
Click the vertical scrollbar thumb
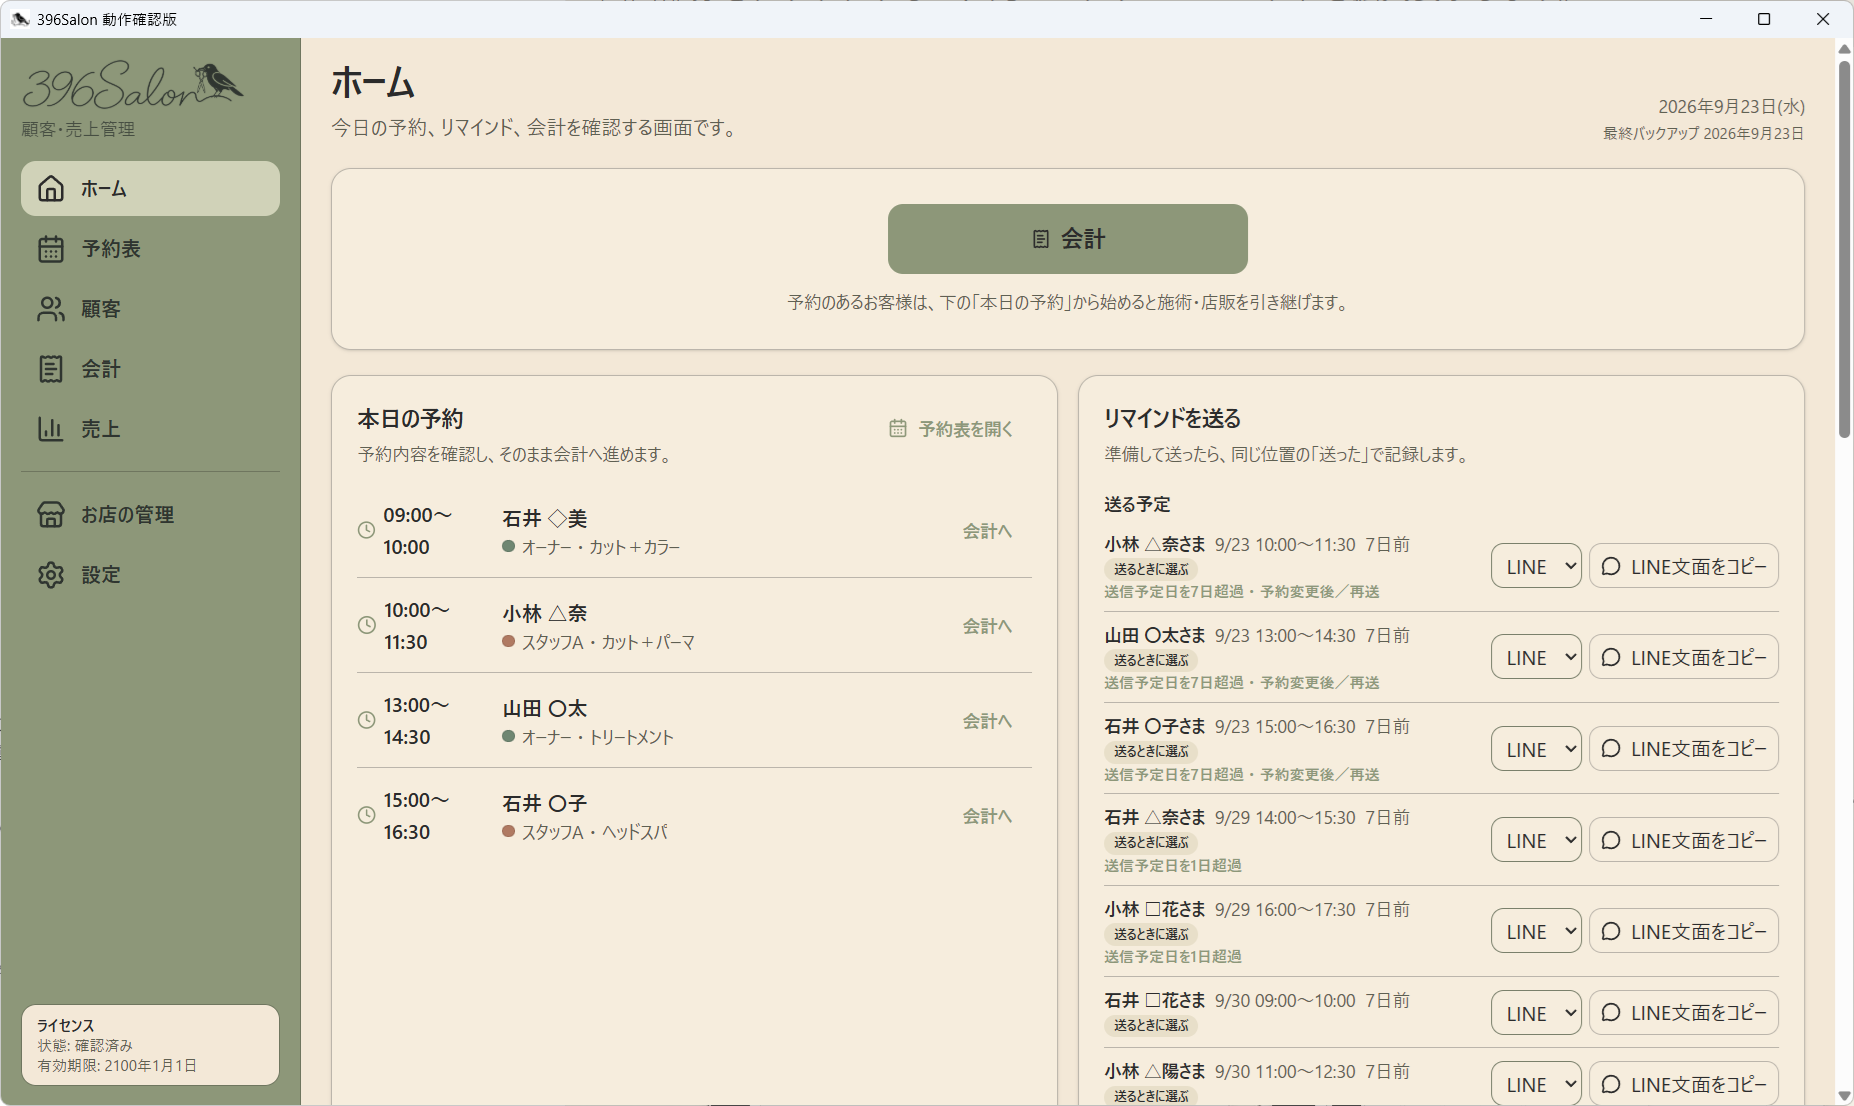click(1844, 249)
